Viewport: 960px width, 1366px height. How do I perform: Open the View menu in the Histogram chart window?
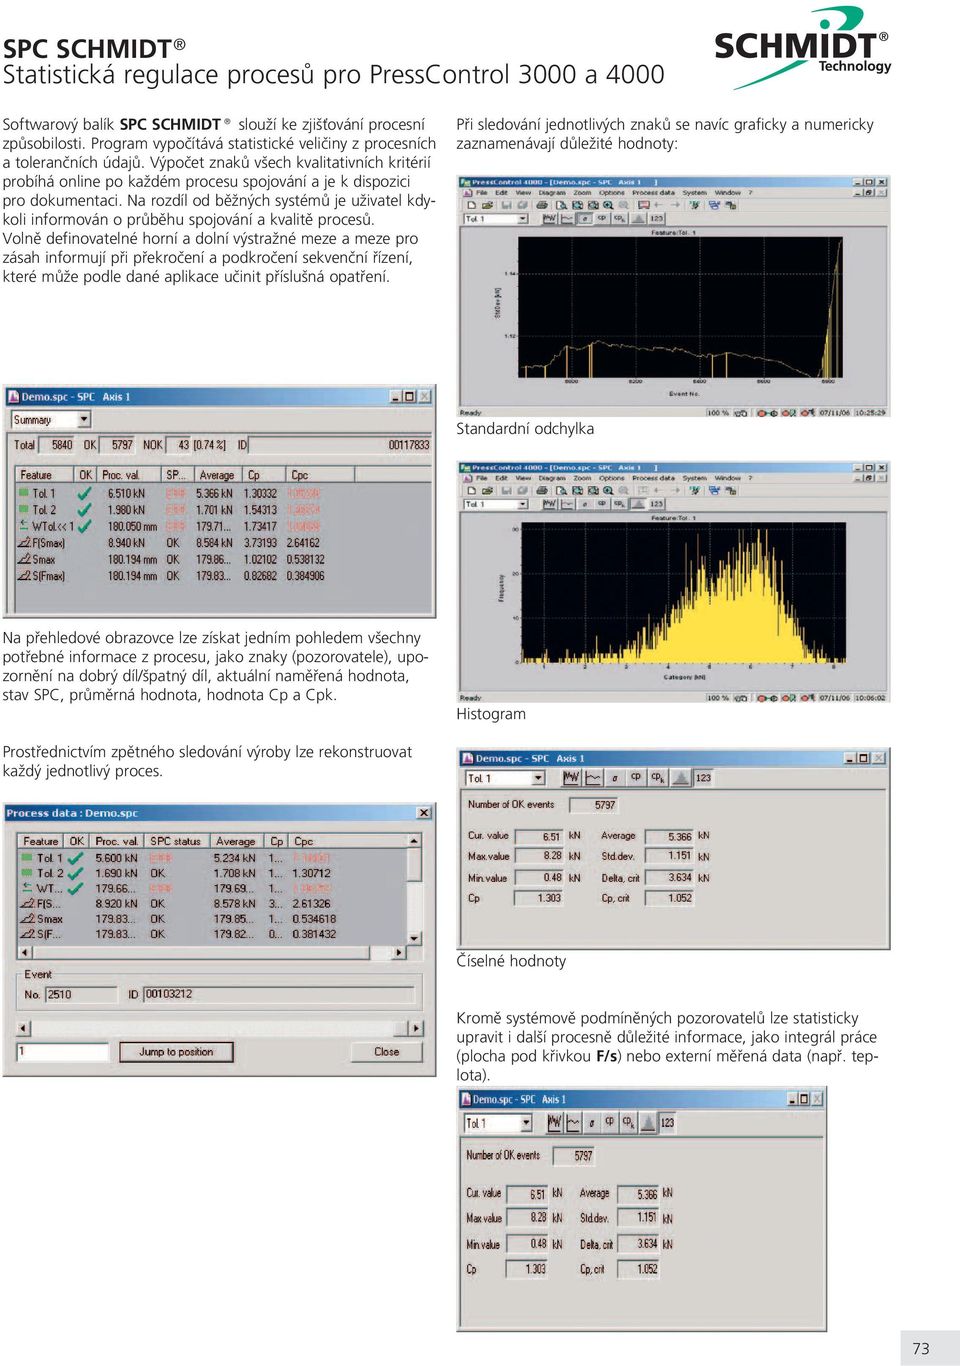523,478
